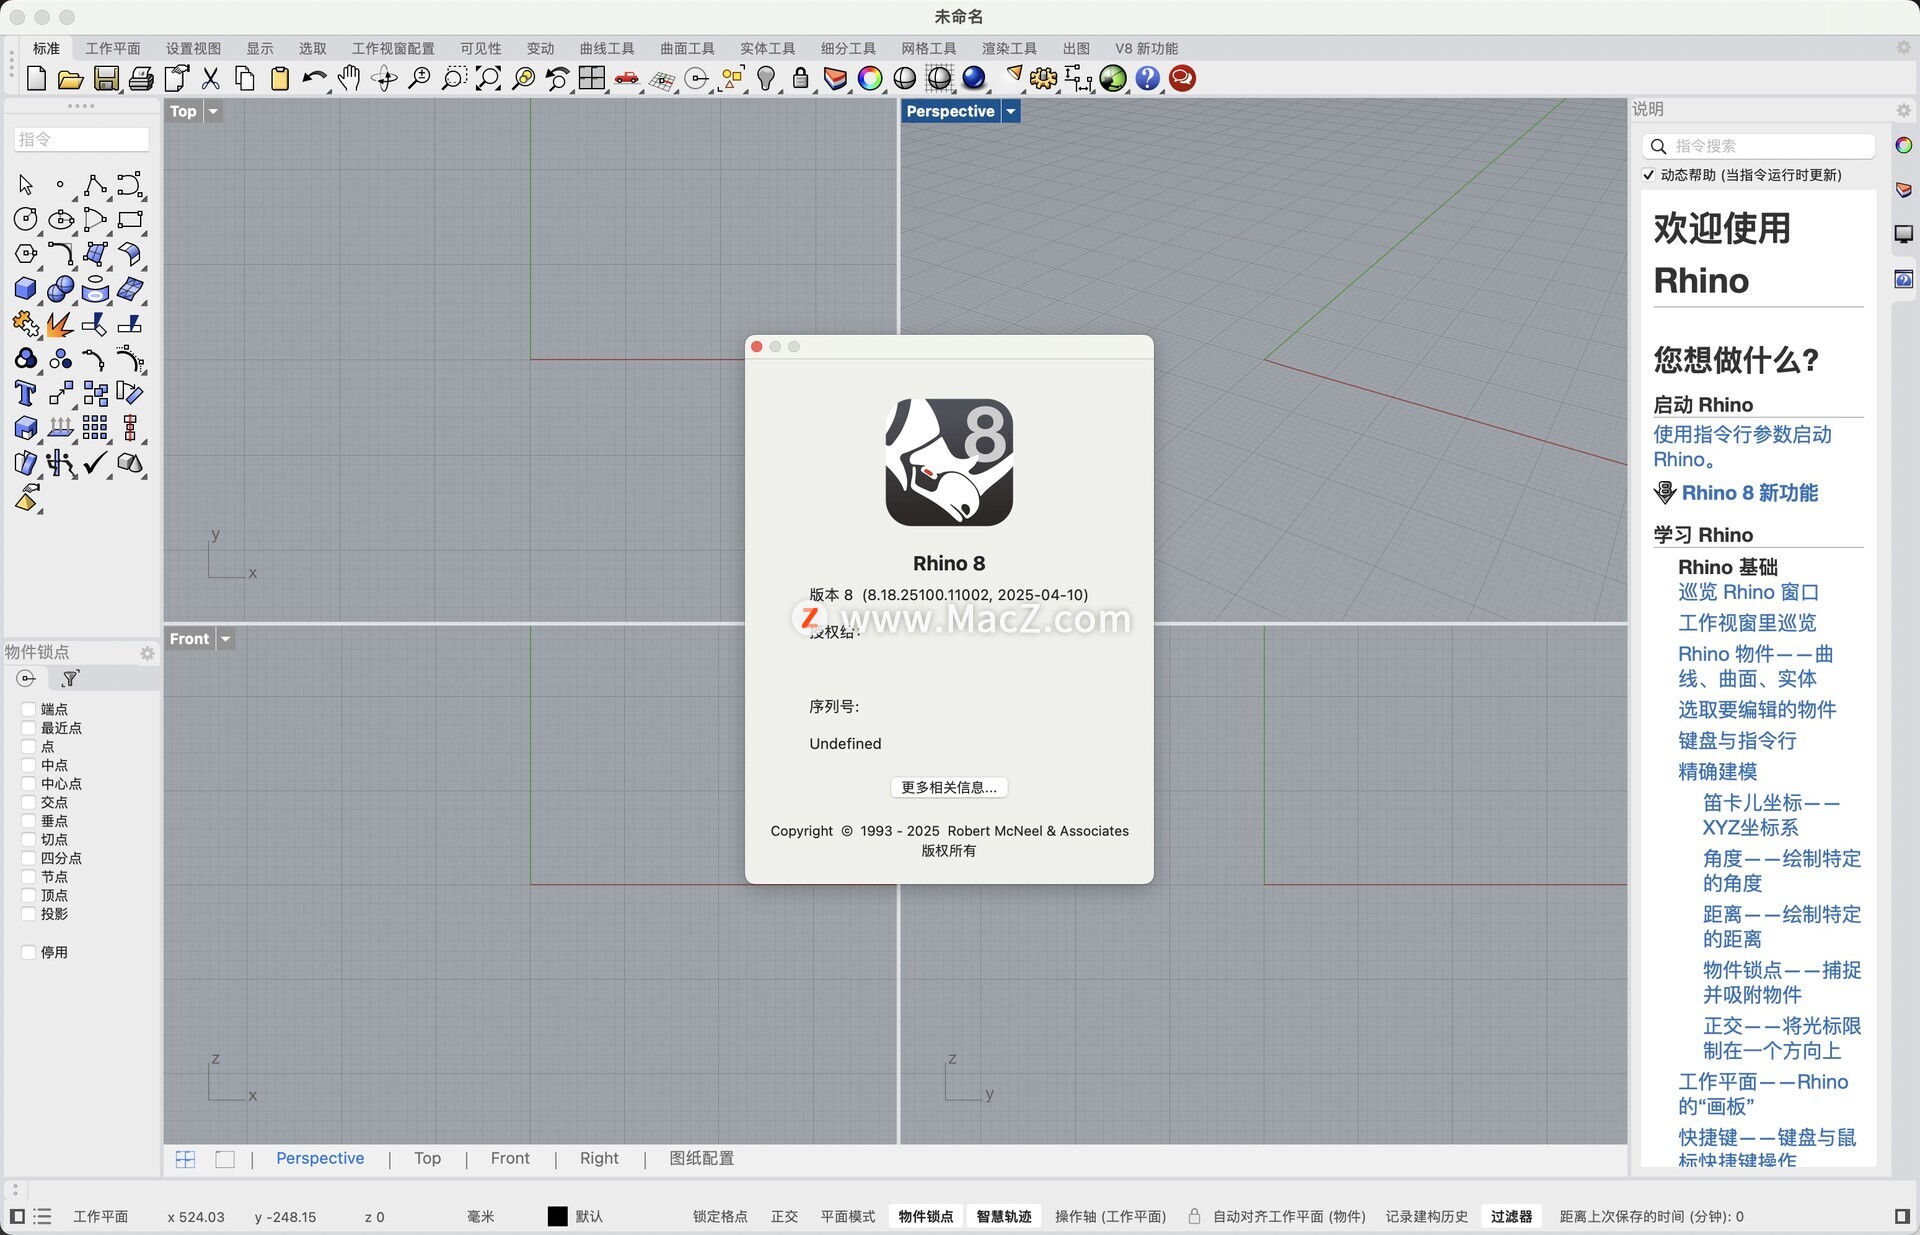This screenshot has width=1920, height=1235.
Task: Open the 巡览 Rhino 窗口 link
Action: tap(1748, 592)
